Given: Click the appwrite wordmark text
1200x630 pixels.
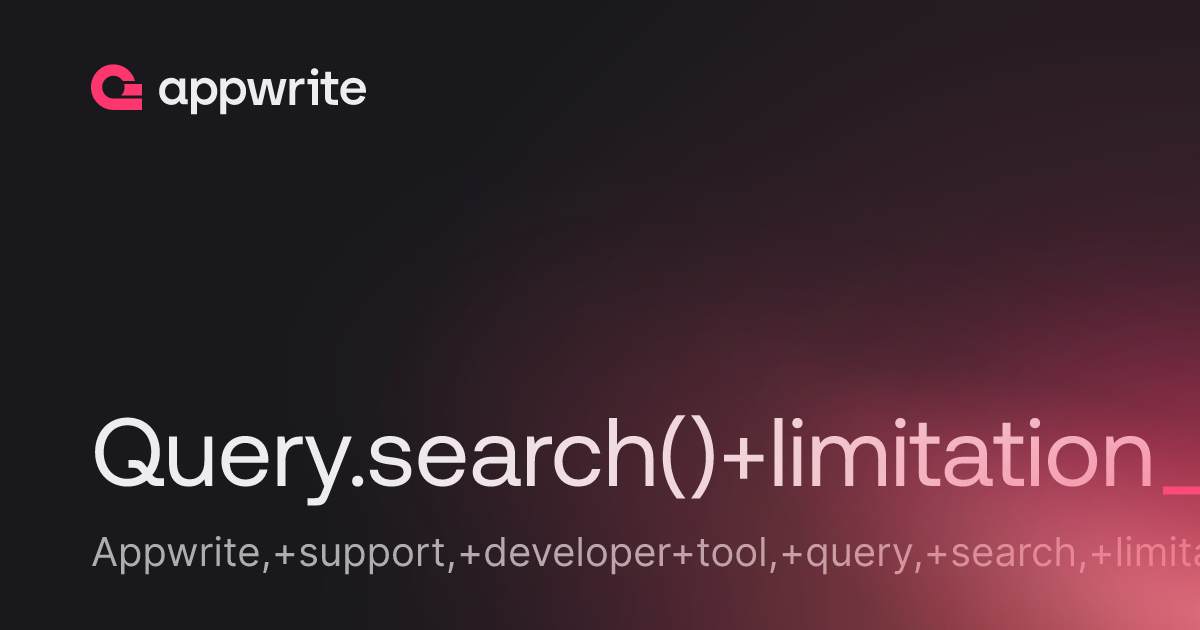Looking at the screenshot, I should click(262, 91).
